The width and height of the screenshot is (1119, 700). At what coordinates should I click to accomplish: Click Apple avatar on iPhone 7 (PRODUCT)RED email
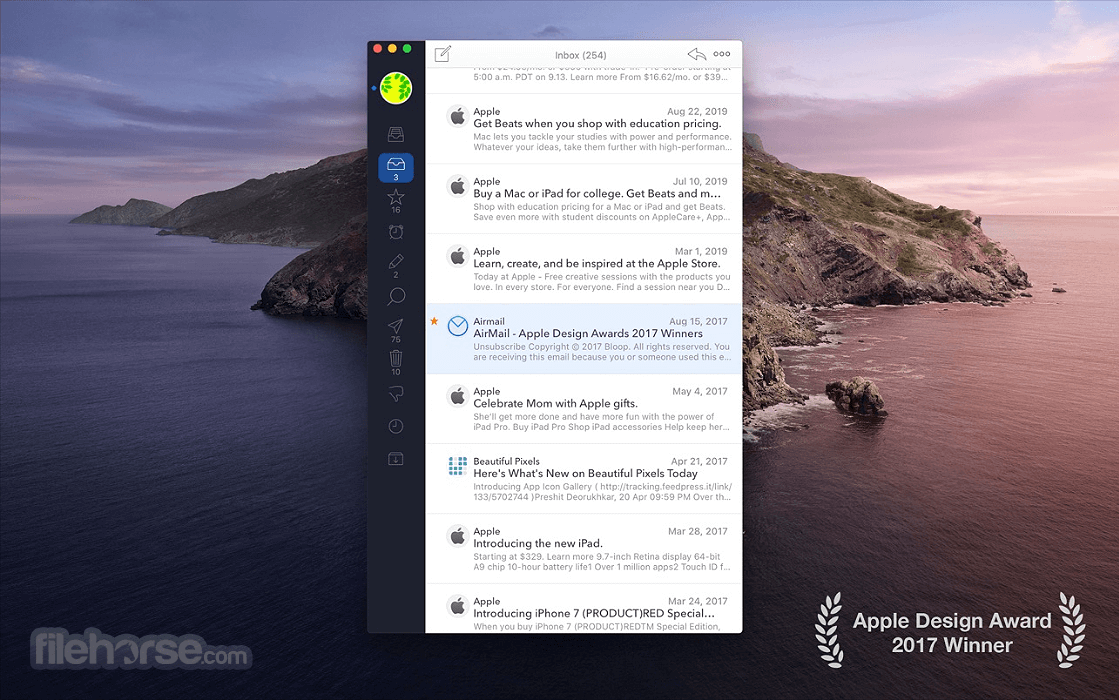pos(457,605)
